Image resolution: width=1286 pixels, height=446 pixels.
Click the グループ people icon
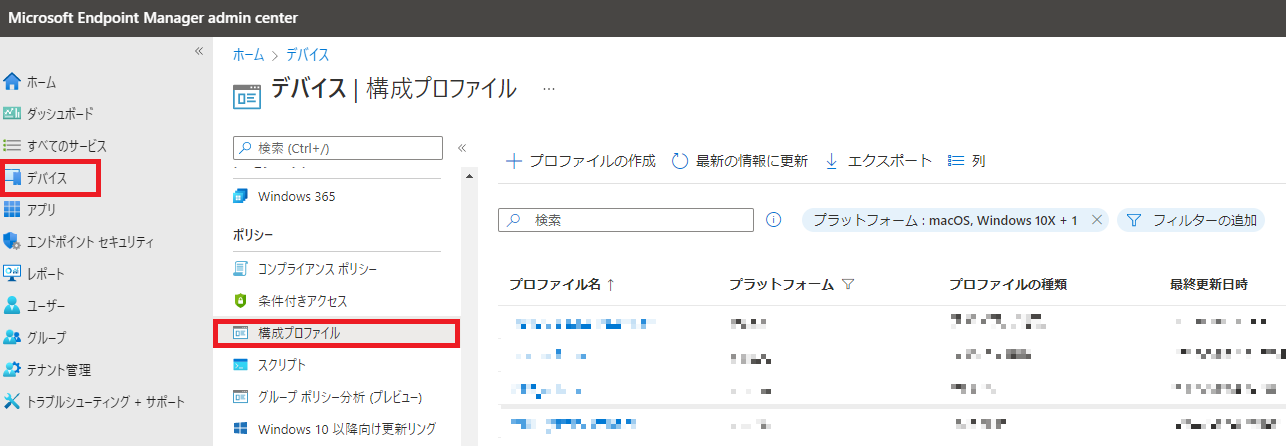(x=12, y=338)
